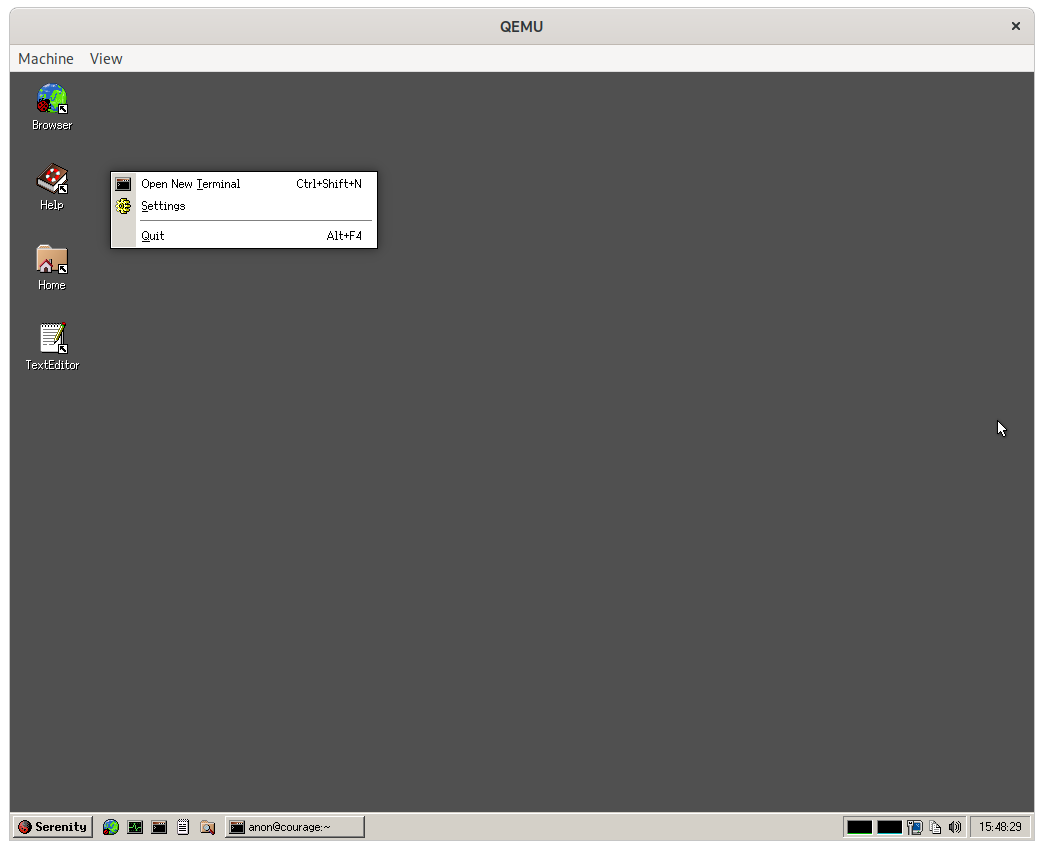Select Open New Terminal from the context menu
Viewport: 1044px width, 850px height.
pyautogui.click(x=190, y=184)
